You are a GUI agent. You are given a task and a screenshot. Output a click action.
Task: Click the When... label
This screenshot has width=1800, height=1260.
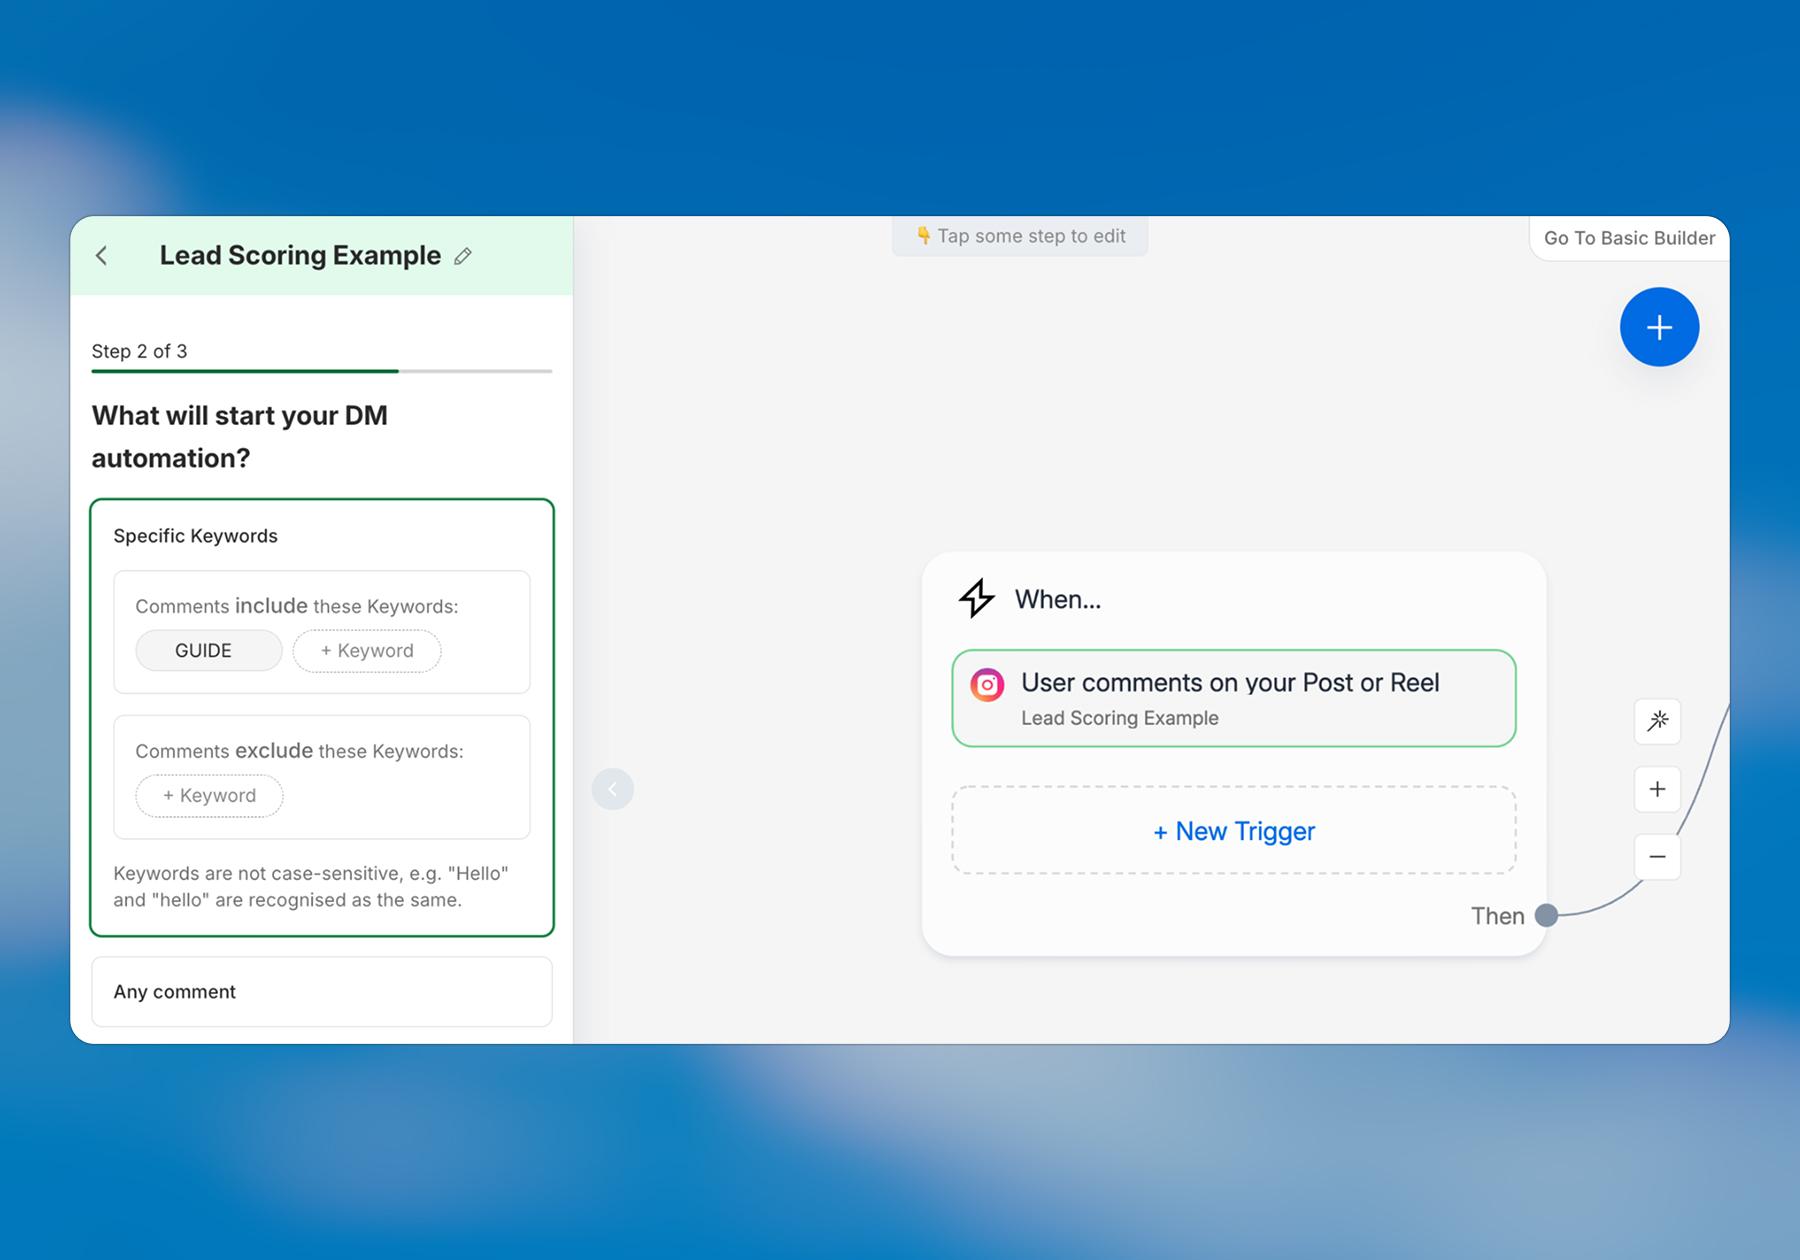click(1058, 599)
